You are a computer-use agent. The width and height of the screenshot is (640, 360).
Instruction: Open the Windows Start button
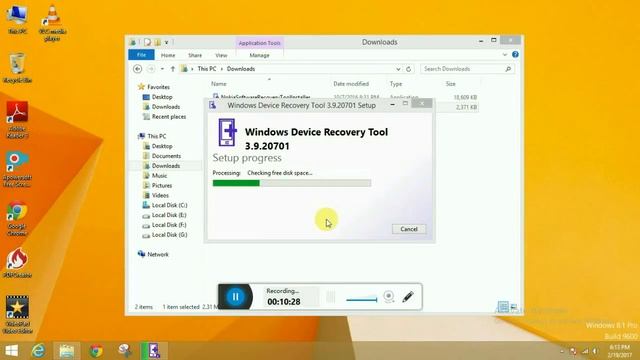click(11, 351)
